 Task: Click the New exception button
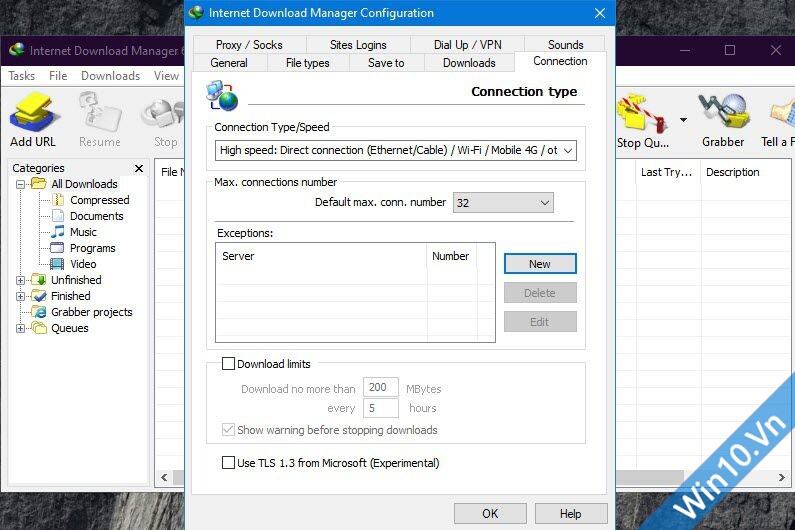point(539,264)
